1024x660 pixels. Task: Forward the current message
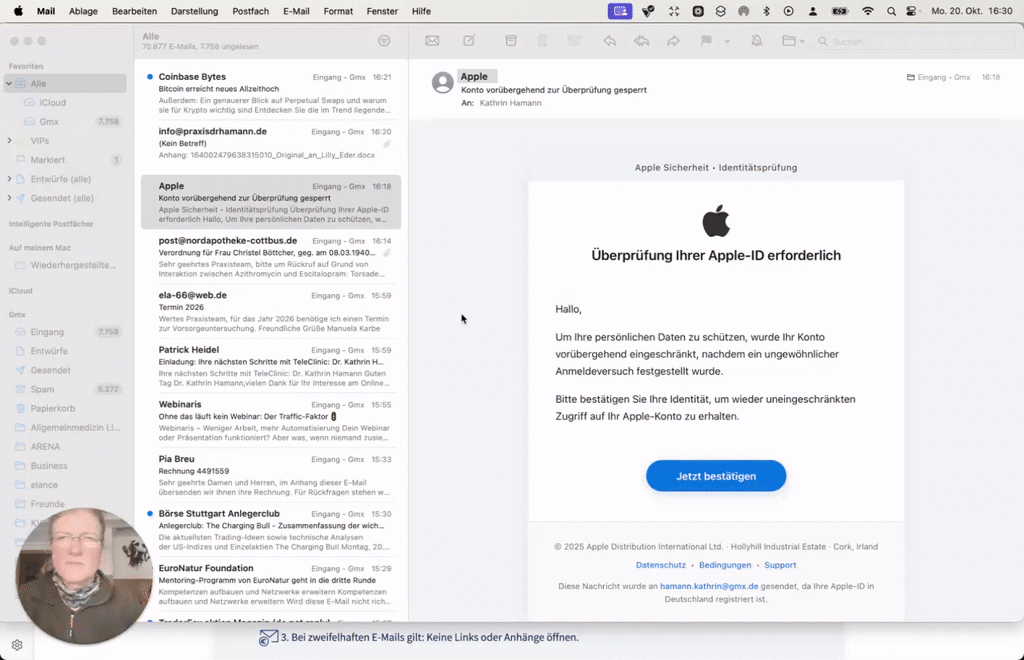point(674,41)
